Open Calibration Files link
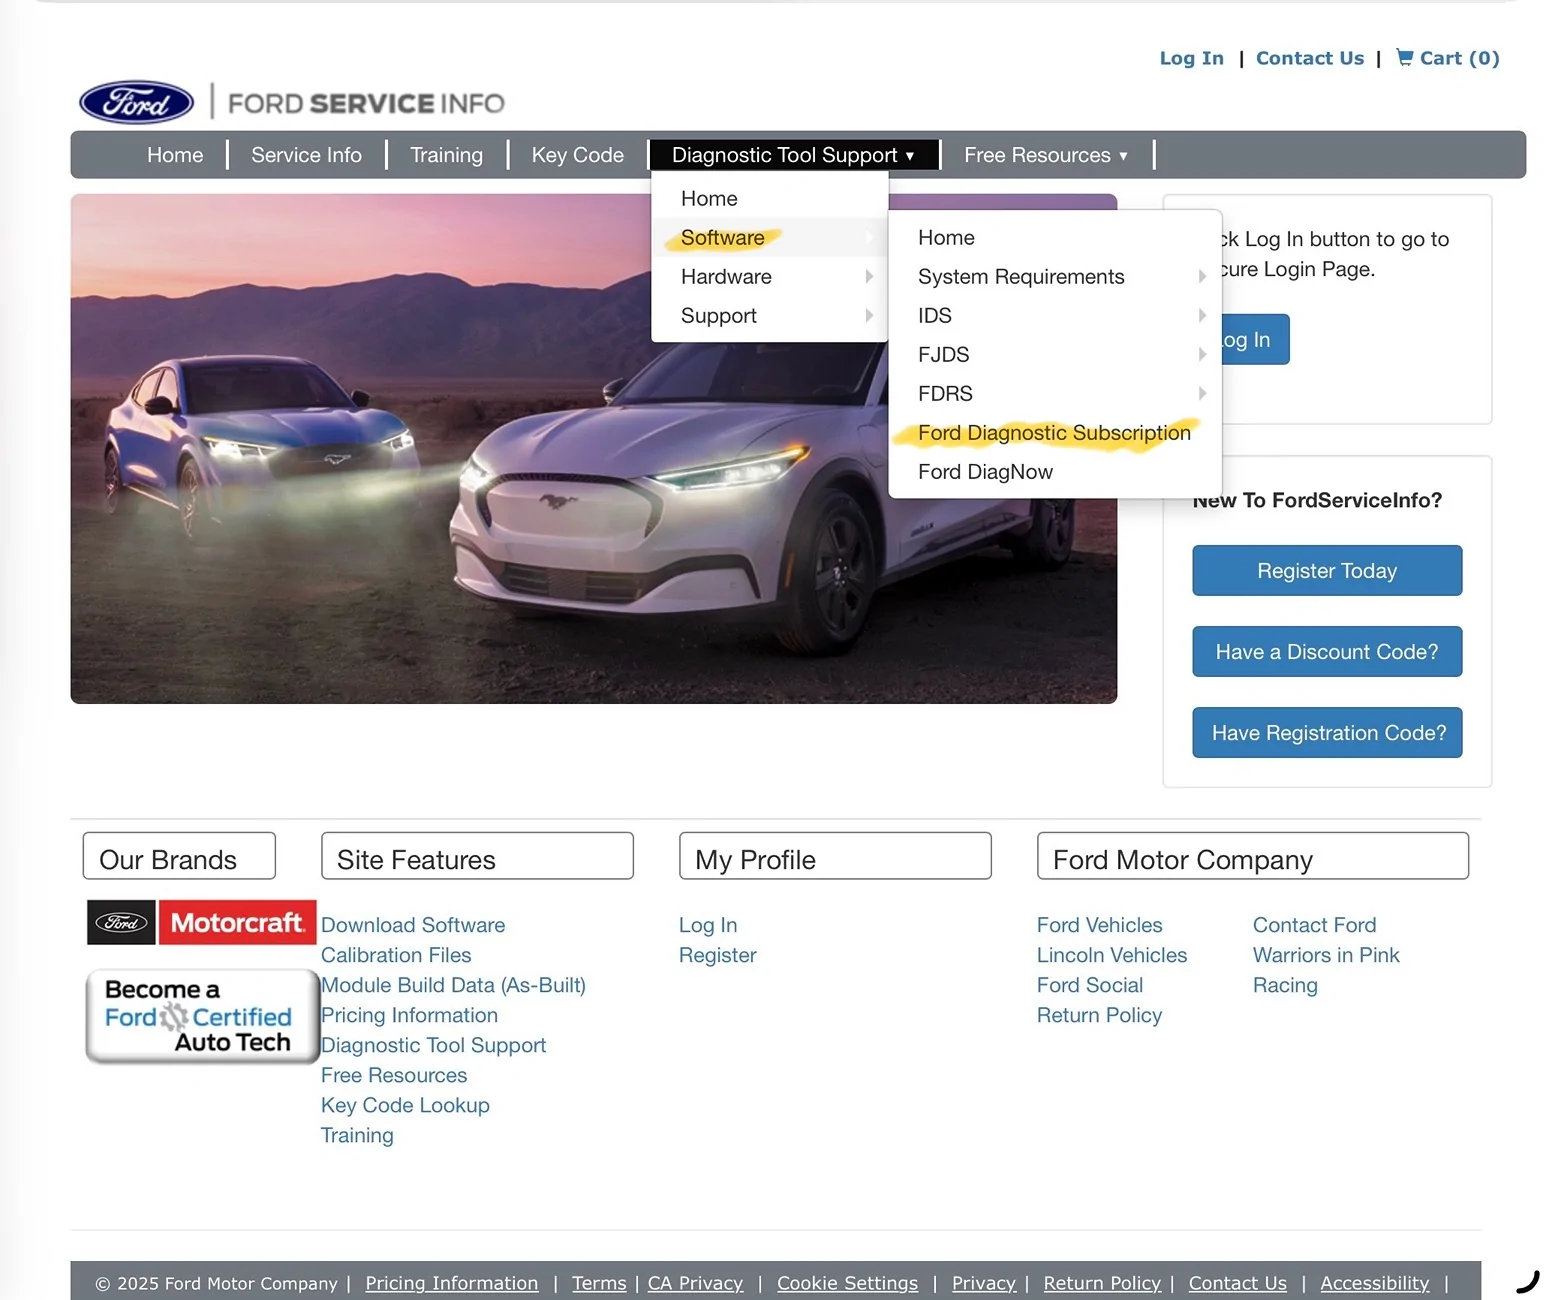 396,955
